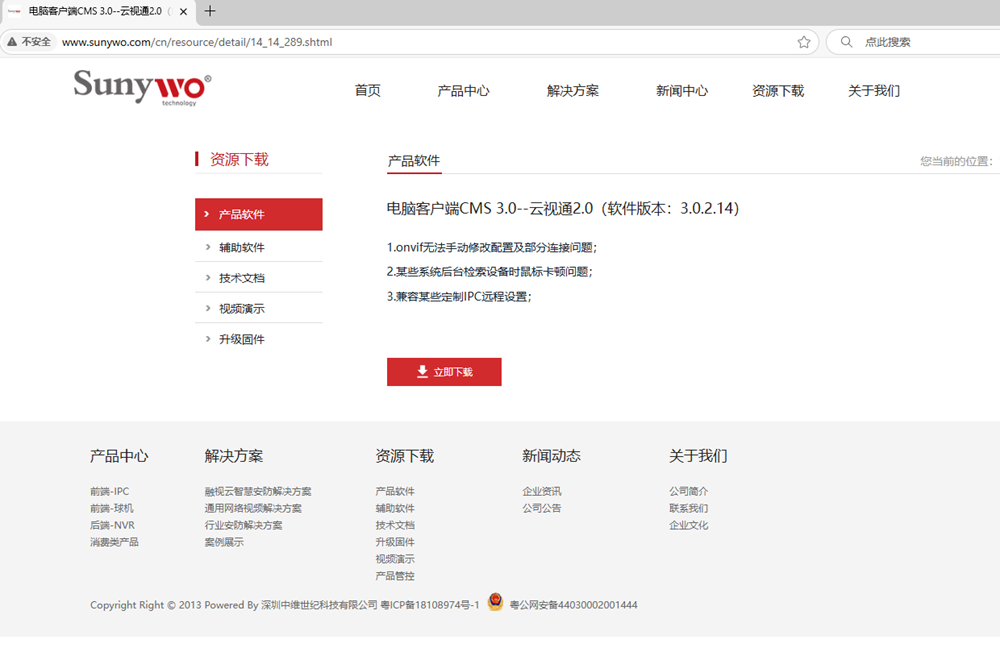Screen dimensions: 1000x652
Task: Click the address bar URL
Action: pos(197,42)
